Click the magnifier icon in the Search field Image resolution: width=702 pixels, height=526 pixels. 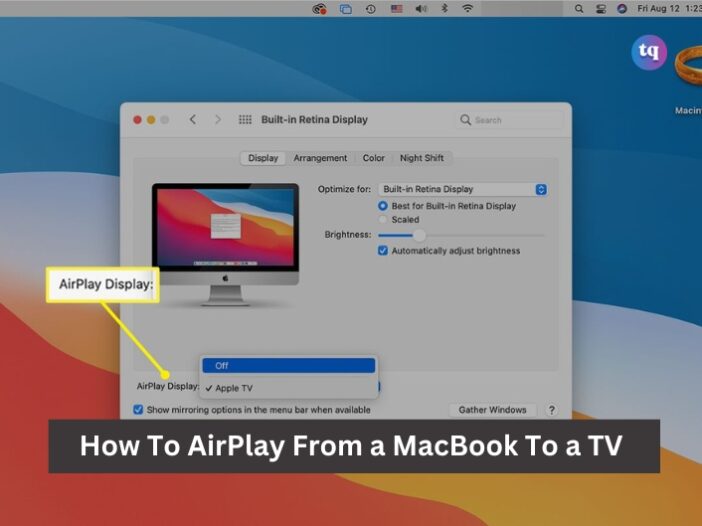pos(466,120)
